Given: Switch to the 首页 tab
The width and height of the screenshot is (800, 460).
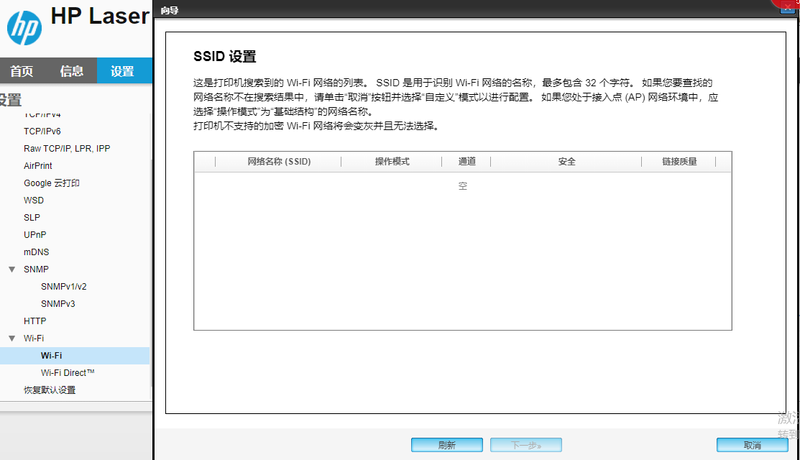Looking at the screenshot, I should click(22, 71).
